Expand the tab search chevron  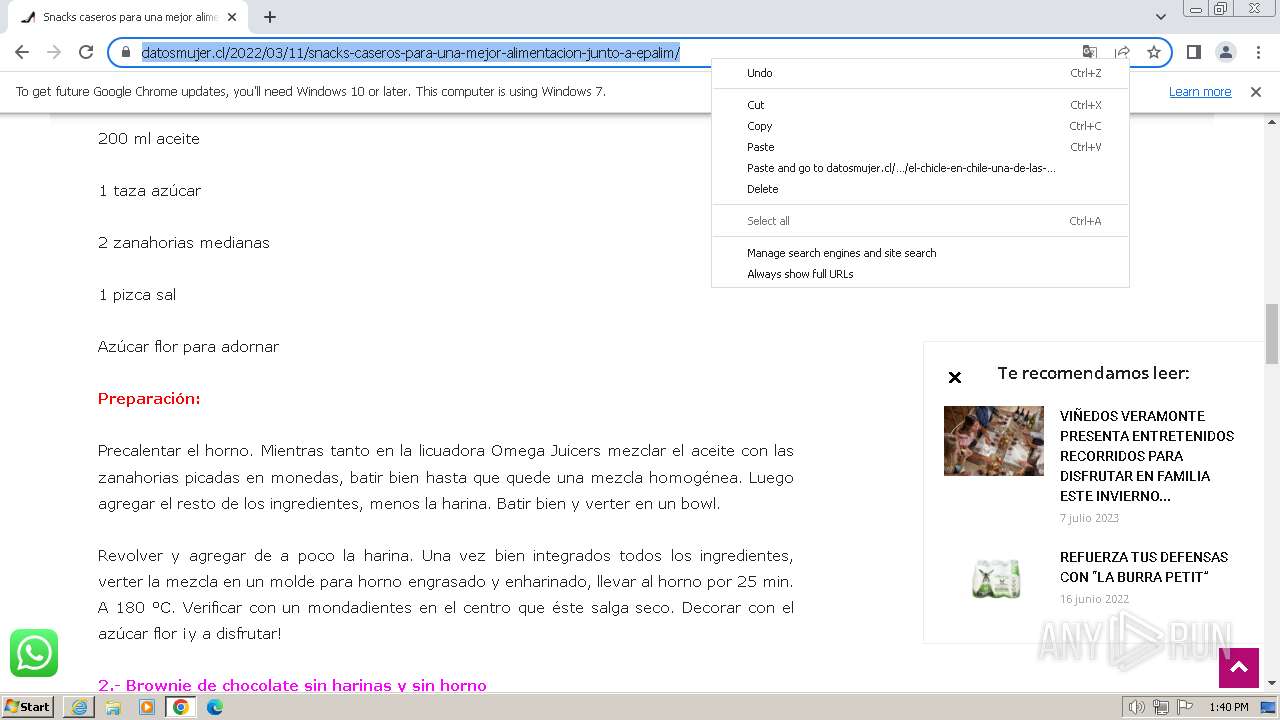coord(1160,17)
